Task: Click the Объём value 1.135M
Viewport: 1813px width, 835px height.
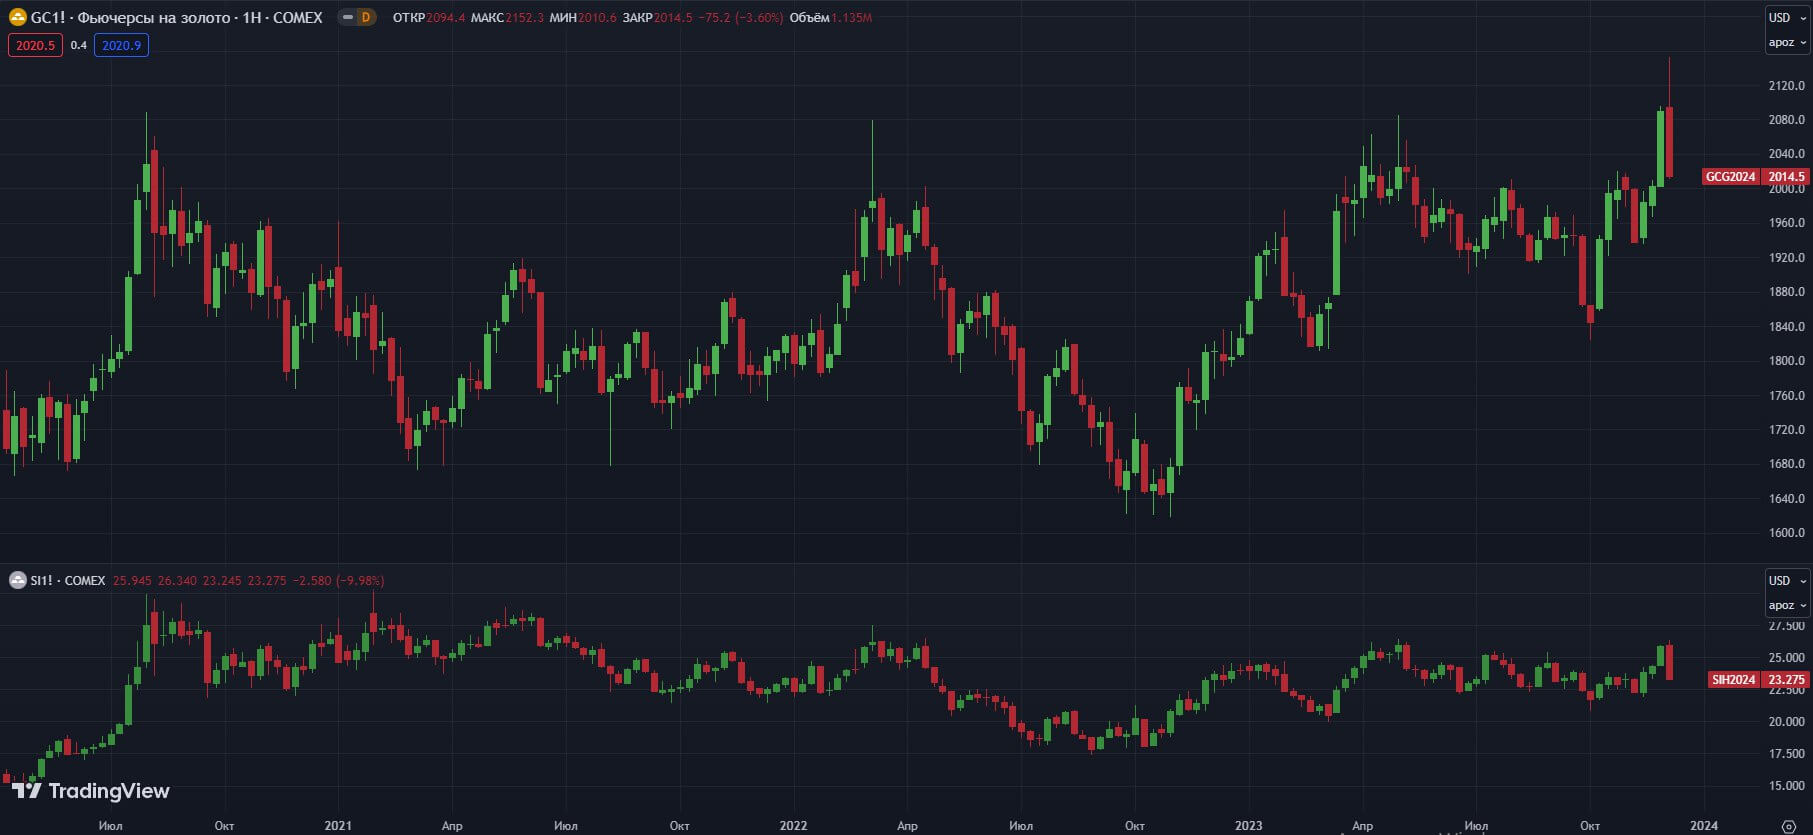Action: click(x=851, y=17)
